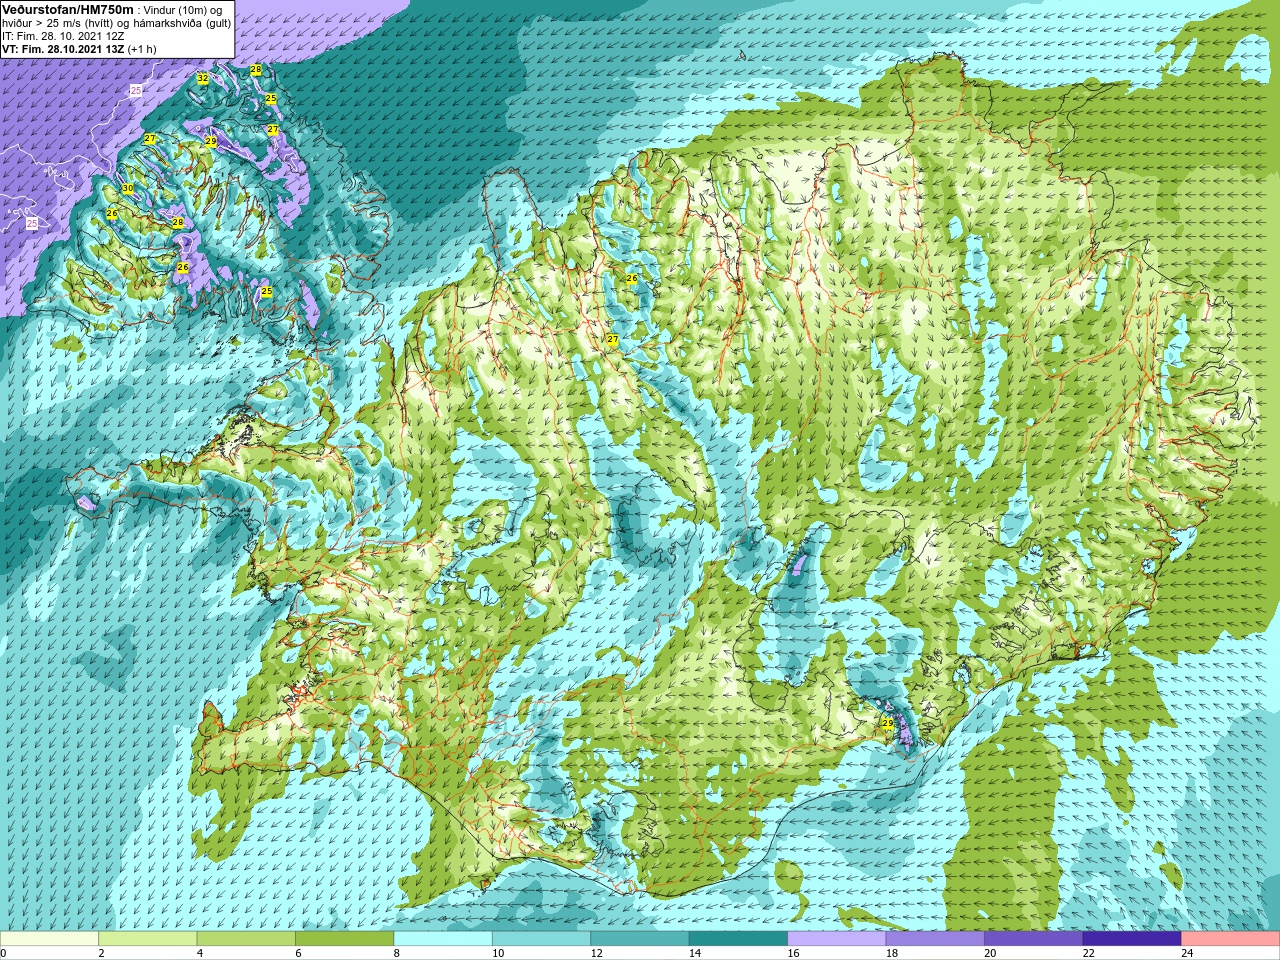This screenshot has height=960, width=1280.
Task: Click the 0–2 m/s pale yellow legend swatch
Action: tap(49, 939)
